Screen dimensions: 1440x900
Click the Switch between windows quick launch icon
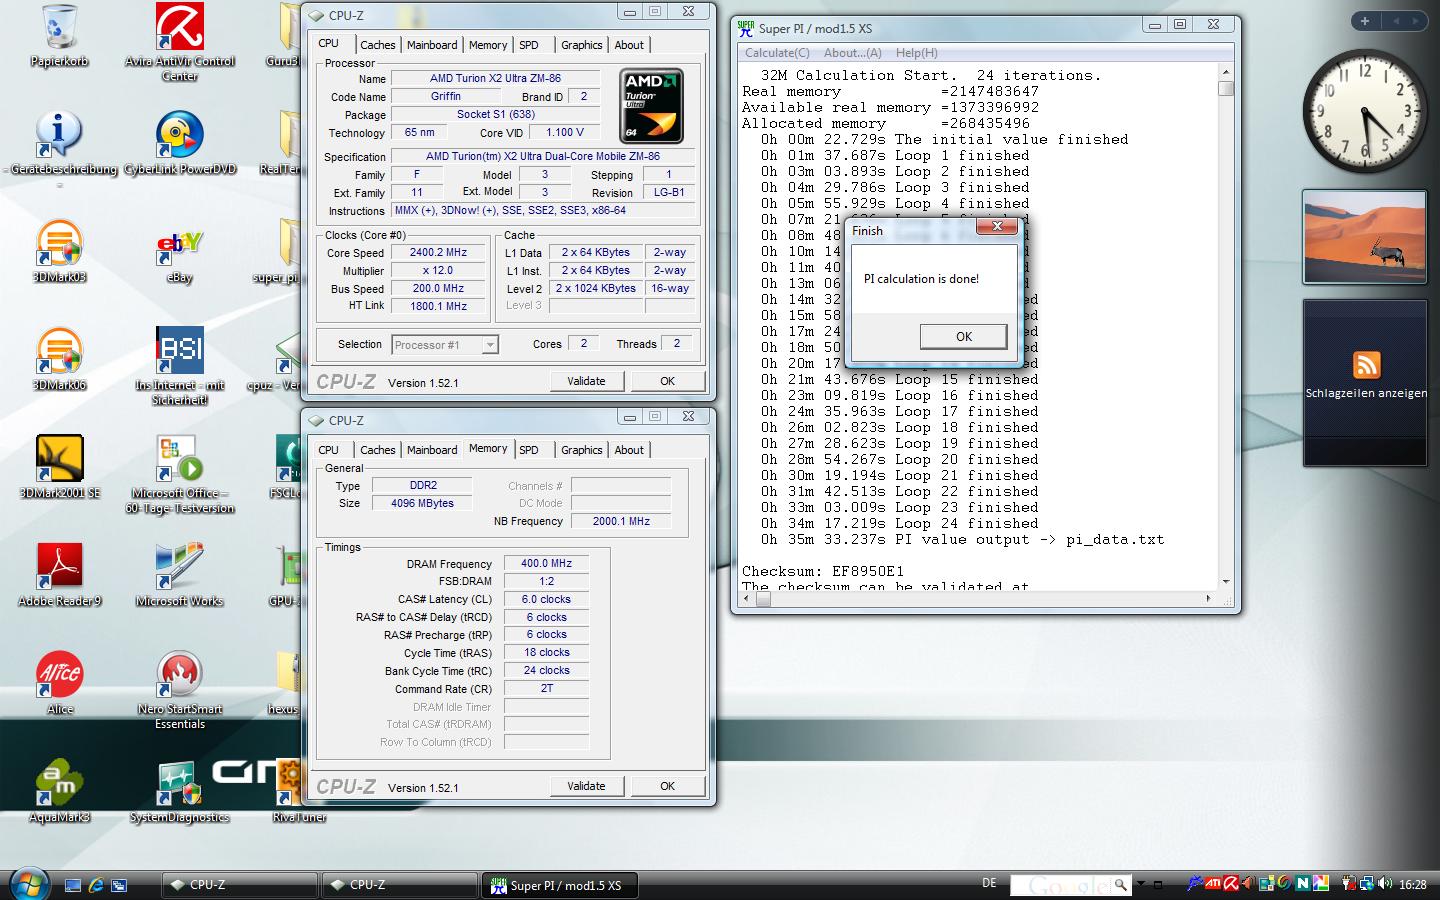[x=119, y=885]
